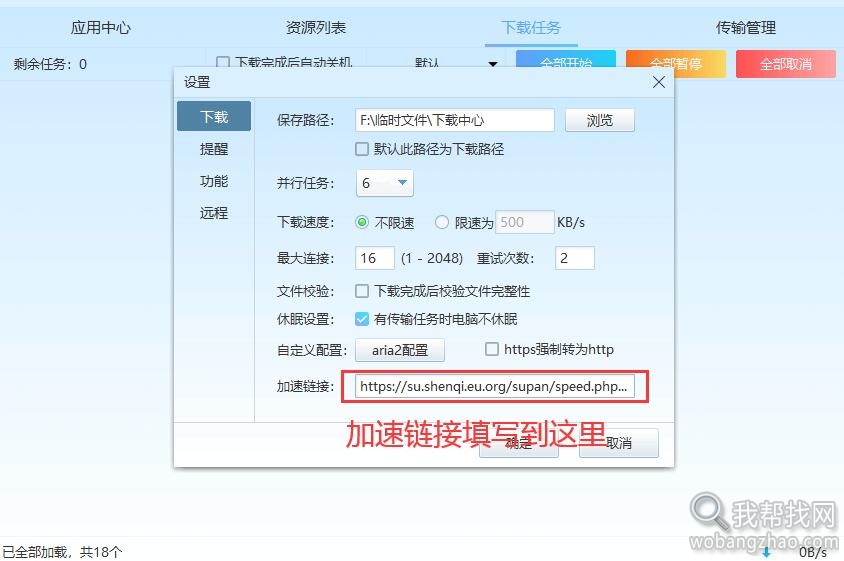The height and width of the screenshot is (561, 844).
Task: Open the 应用中心 tab
Action: click(x=101, y=27)
